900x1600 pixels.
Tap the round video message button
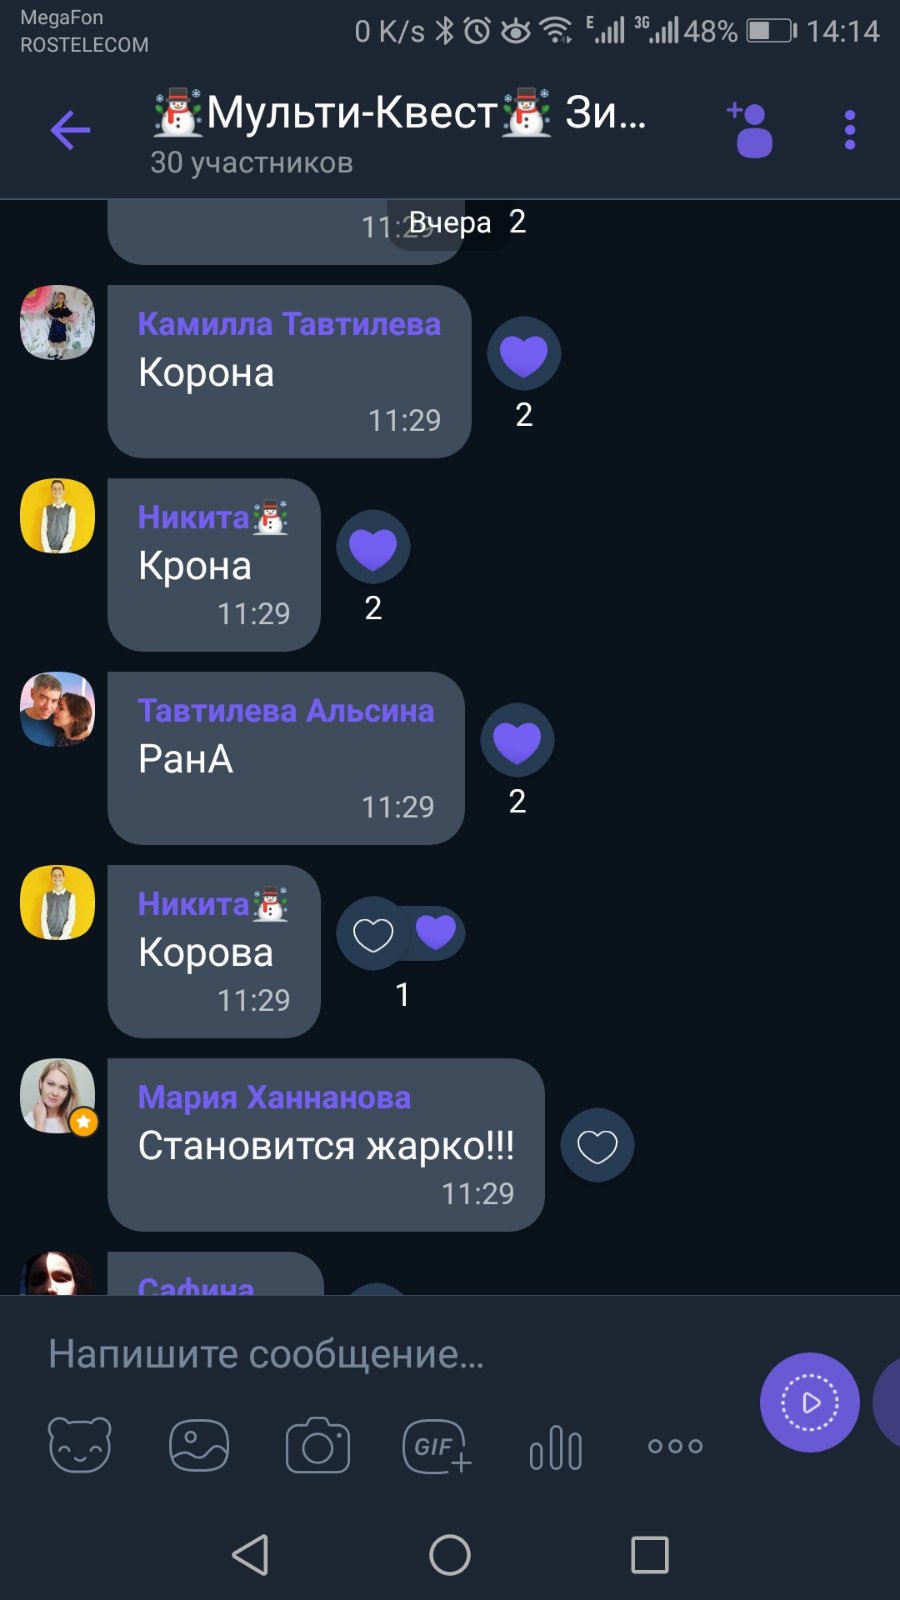click(x=810, y=1402)
